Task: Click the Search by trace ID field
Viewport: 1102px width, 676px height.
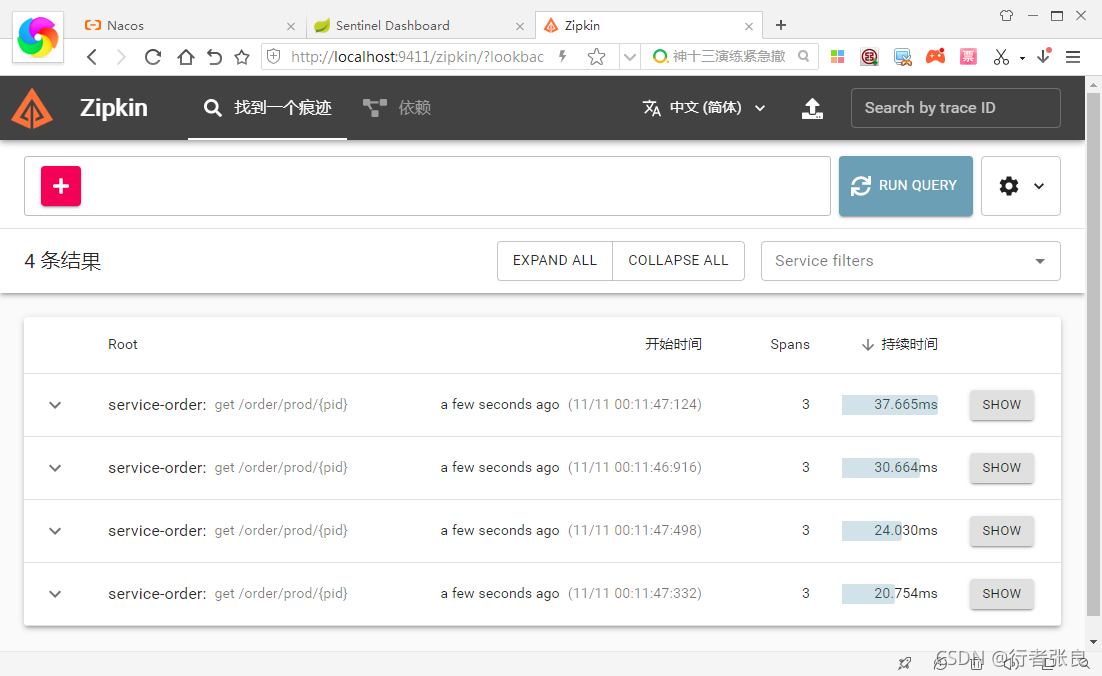Action: (x=955, y=108)
